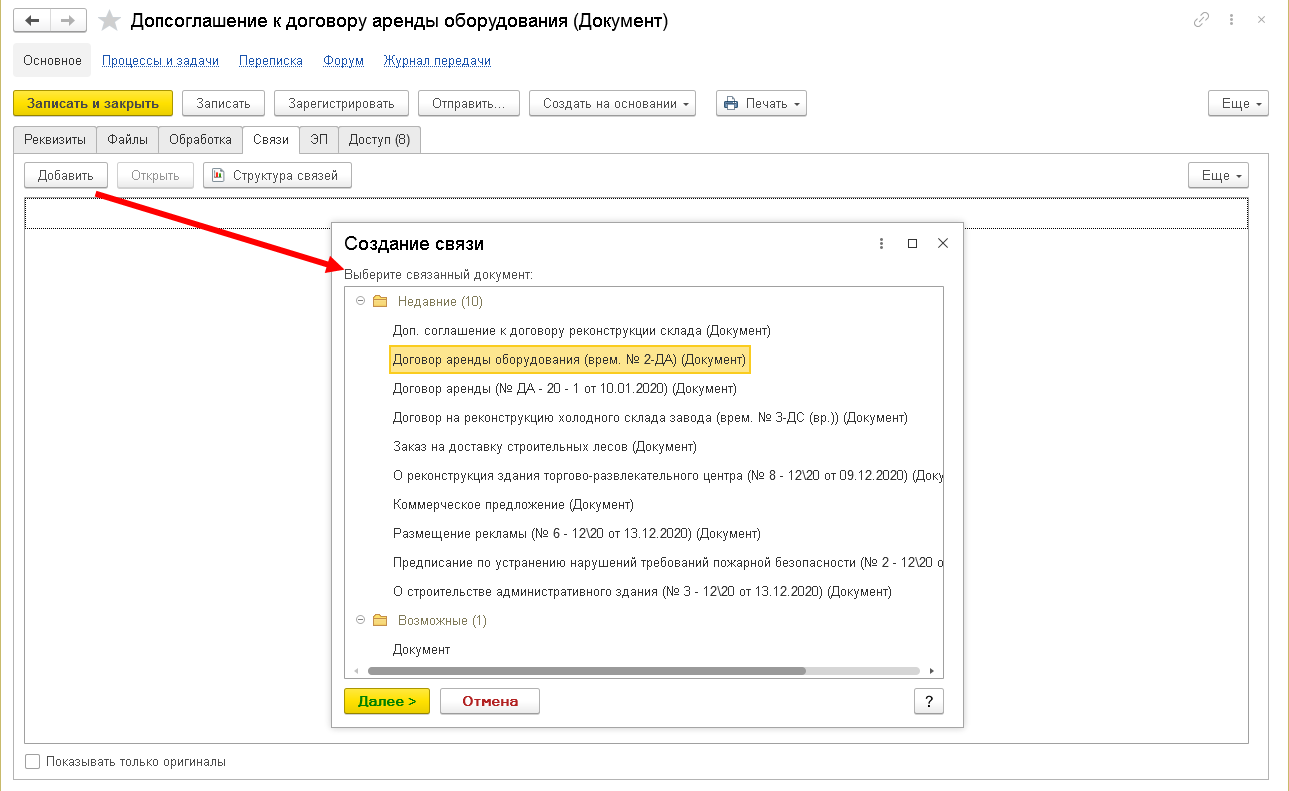This screenshot has height=791, width=1289.
Task: Select Коммерческое предложение (Документ)
Action: click(513, 504)
